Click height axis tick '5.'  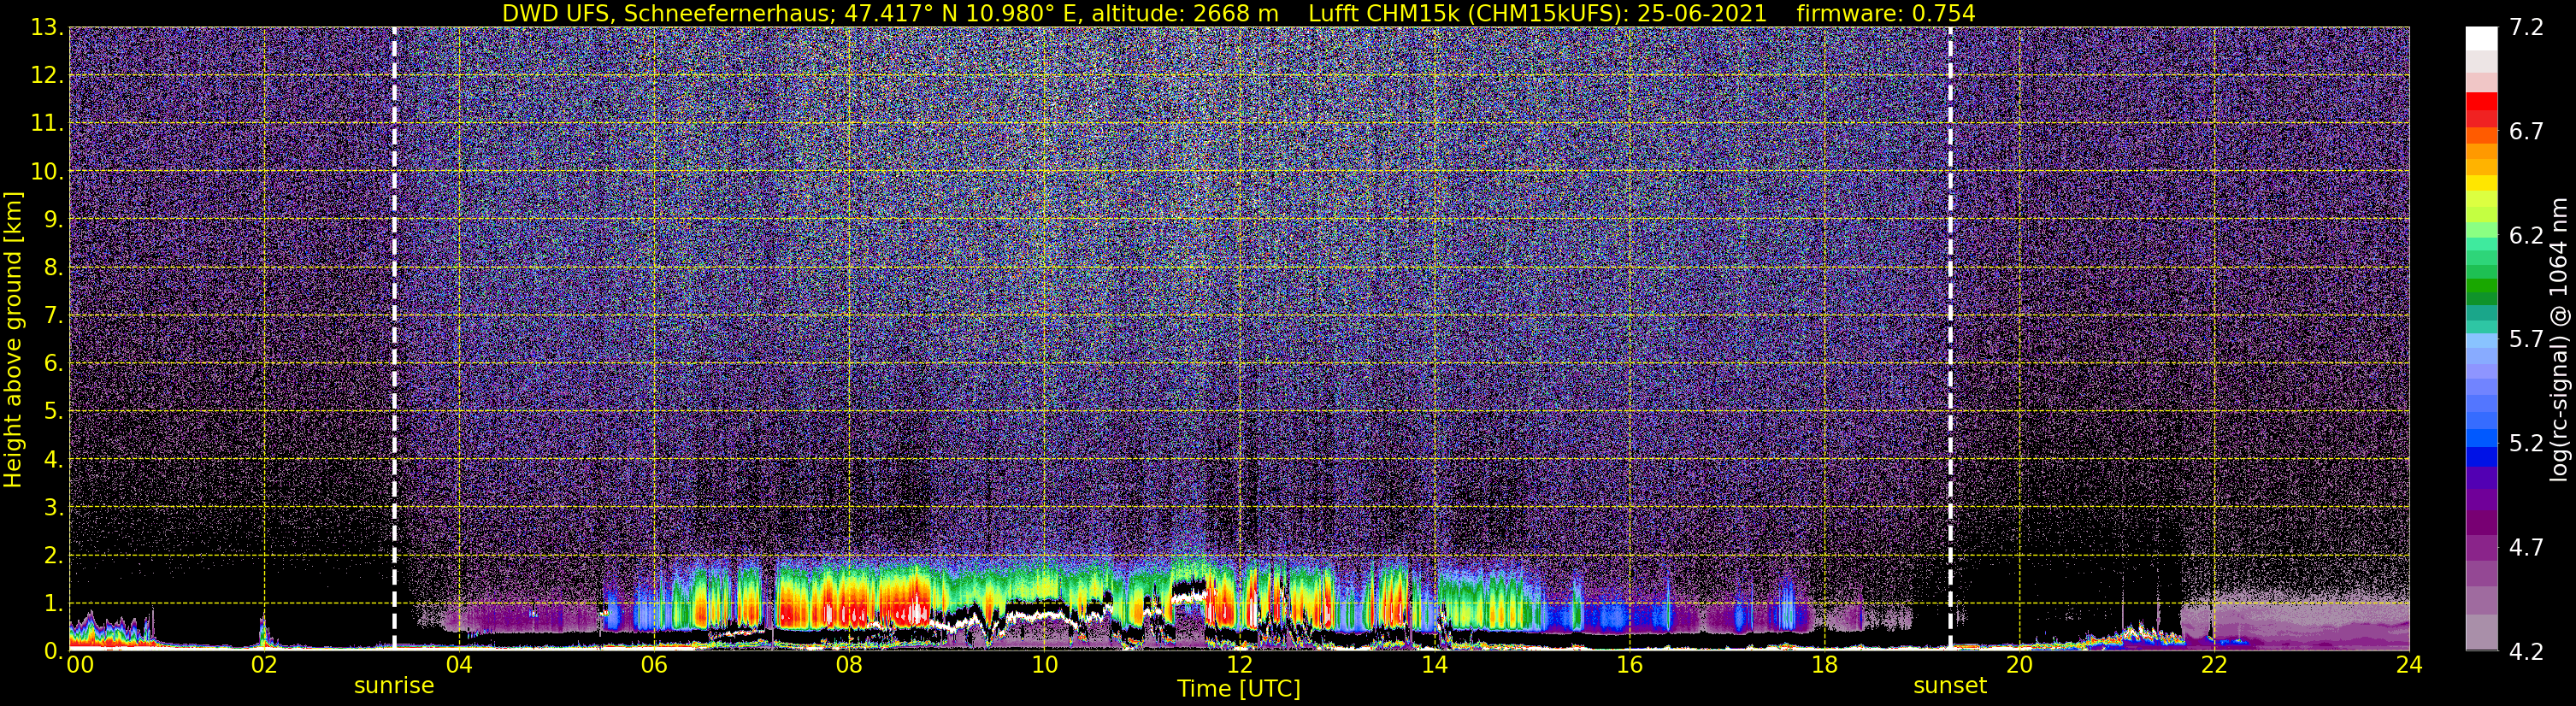pyautogui.click(x=53, y=411)
